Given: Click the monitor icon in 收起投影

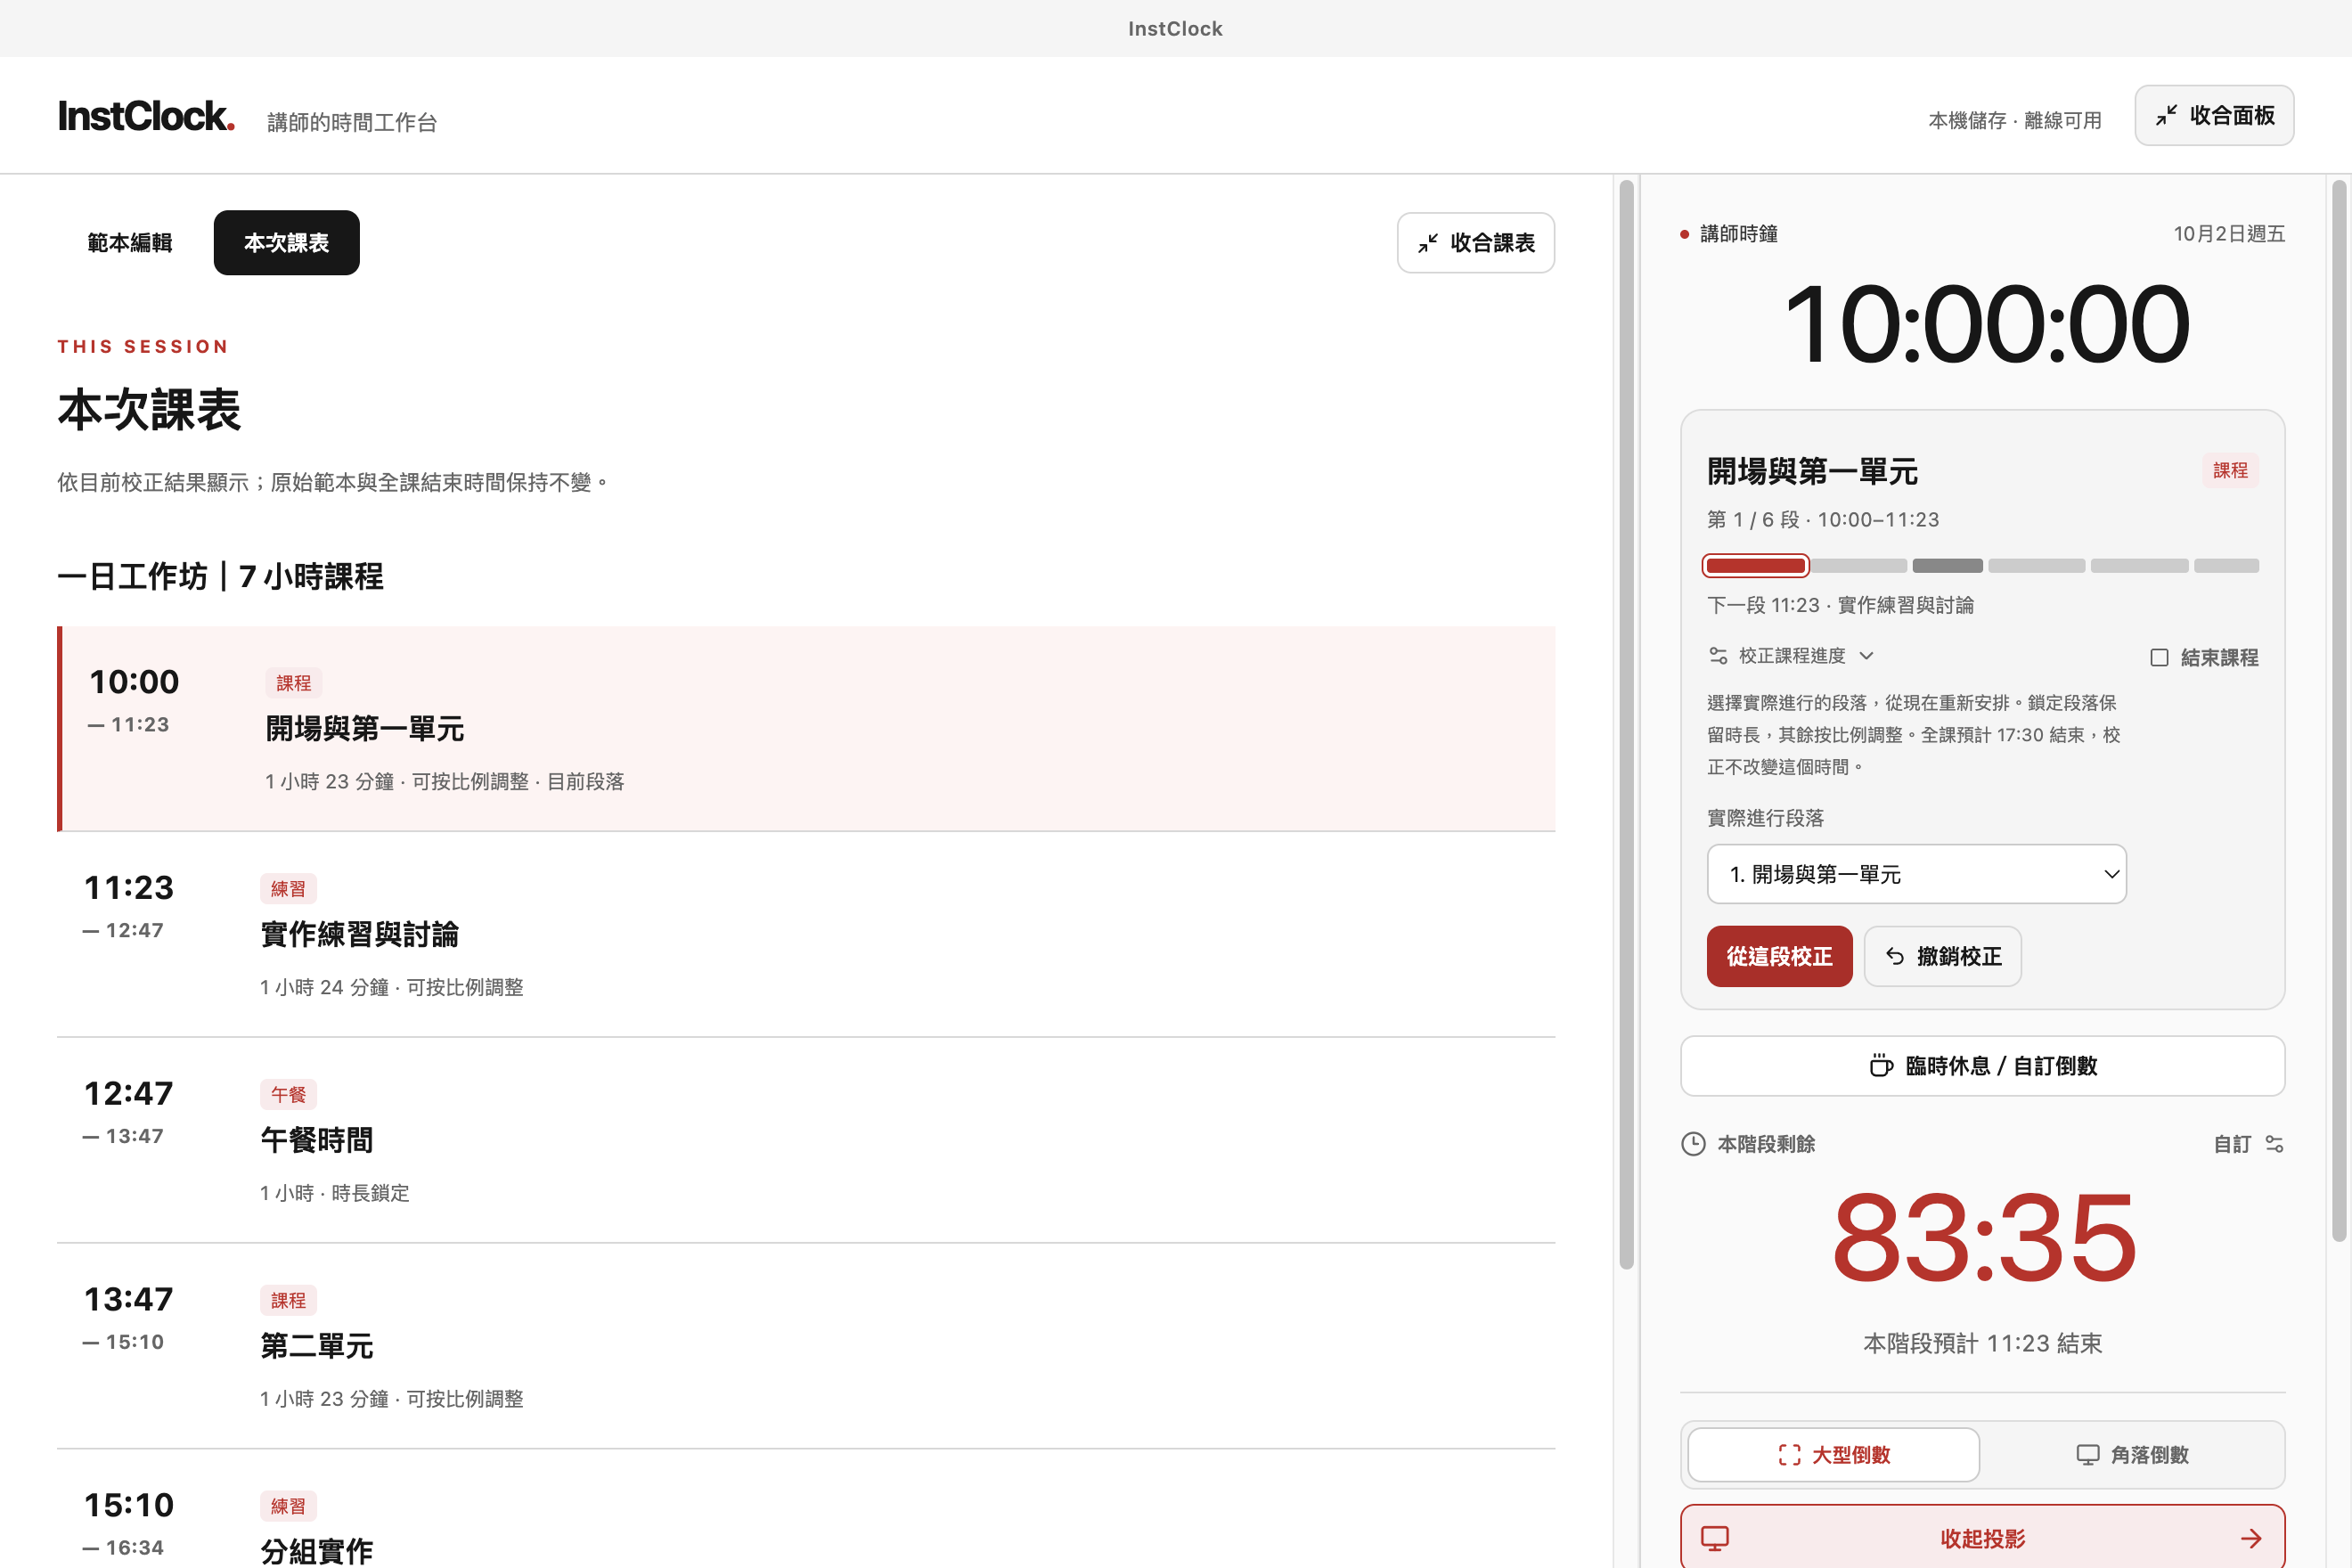Looking at the screenshot, I should [x=1715, y=1538].
